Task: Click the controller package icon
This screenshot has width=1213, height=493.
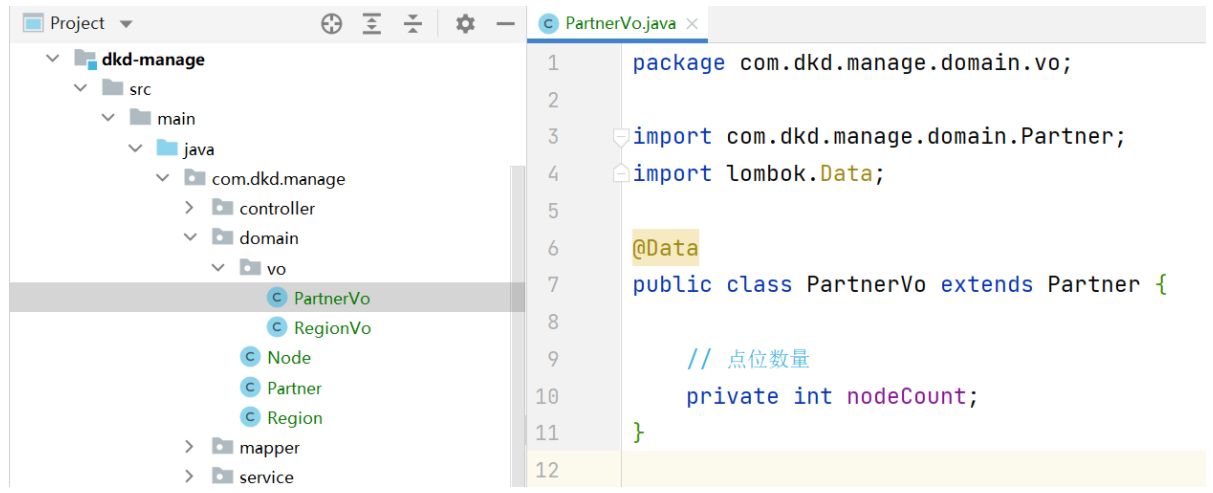Action: point(223,208)
